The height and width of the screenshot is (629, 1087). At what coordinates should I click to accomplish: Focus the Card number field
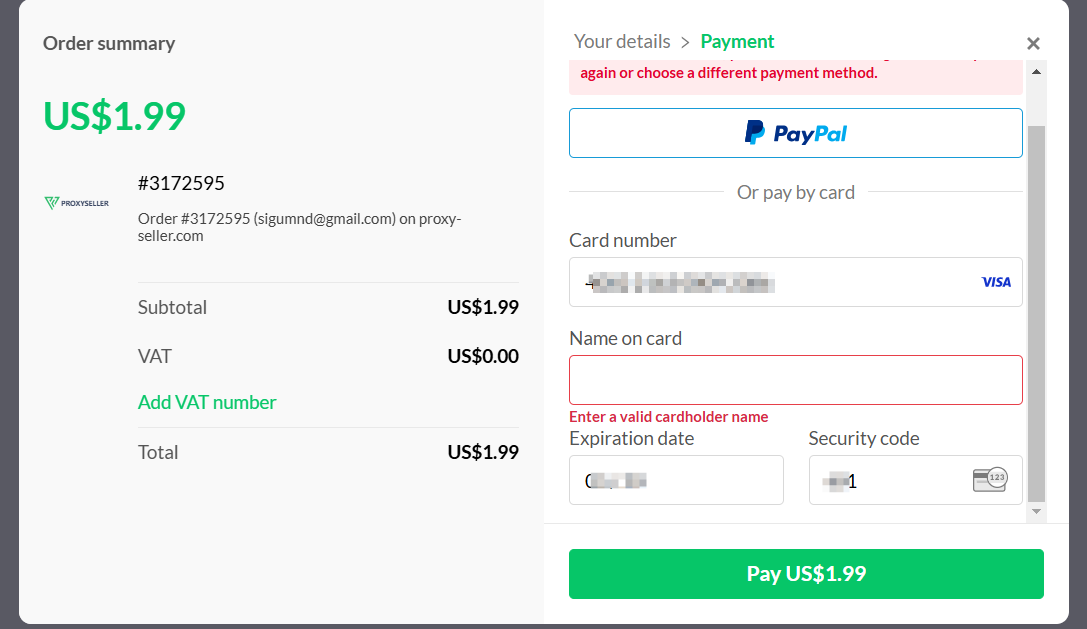click(x=770, y=282)
